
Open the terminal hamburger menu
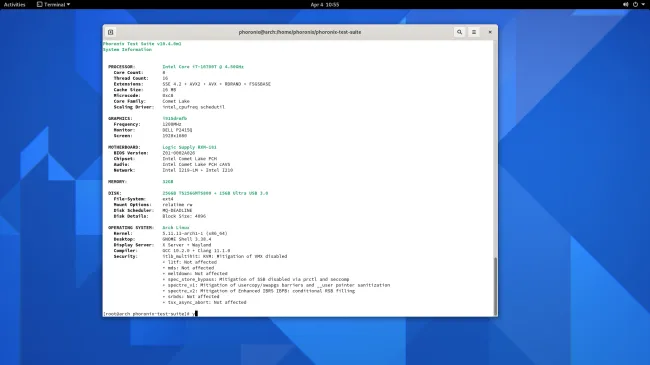click(474, 32)
